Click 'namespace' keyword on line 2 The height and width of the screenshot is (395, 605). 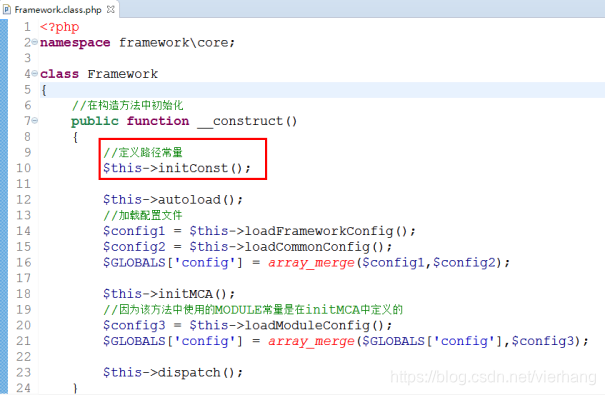coord(75,43)
